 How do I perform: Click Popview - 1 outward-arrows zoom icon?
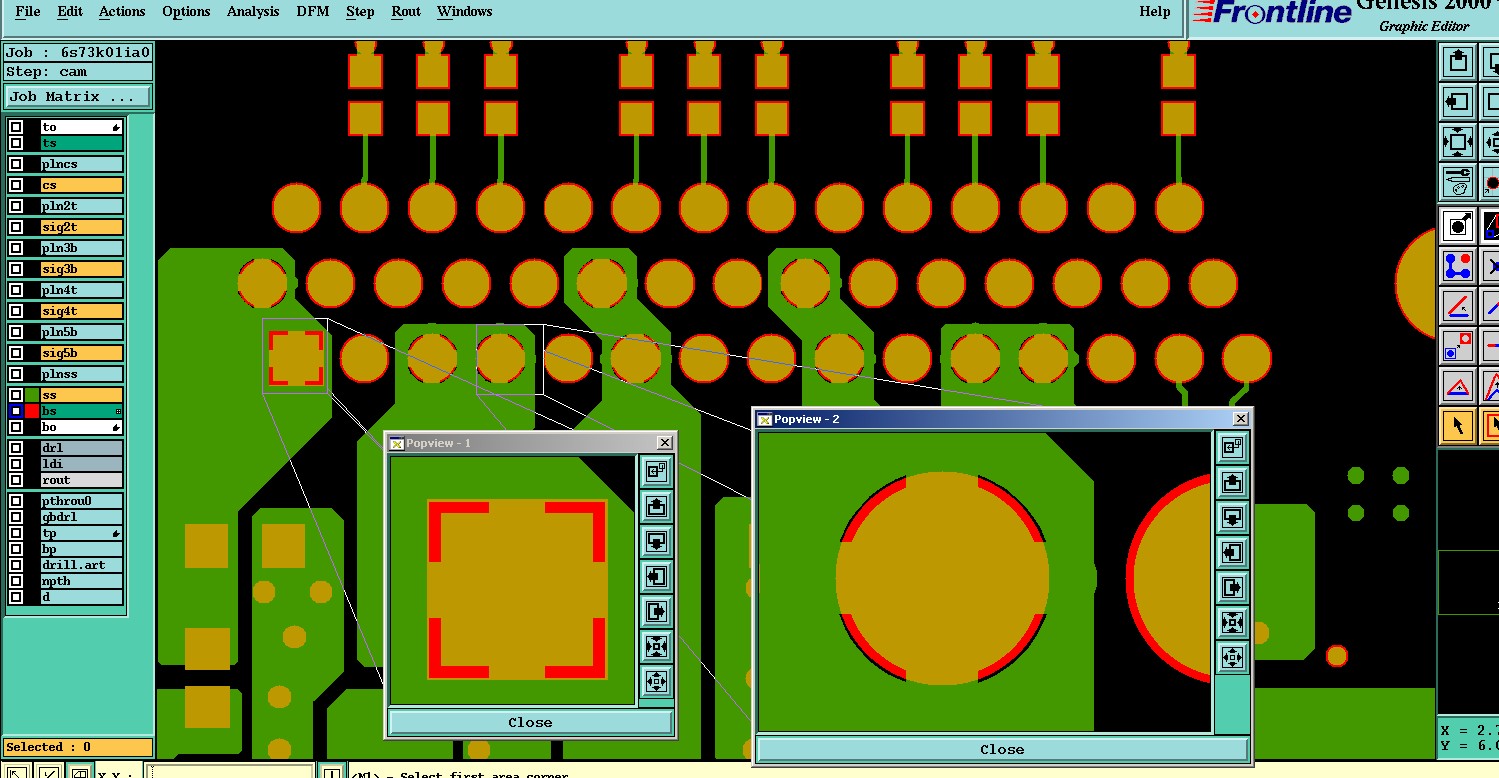click(x=657, y=682)
